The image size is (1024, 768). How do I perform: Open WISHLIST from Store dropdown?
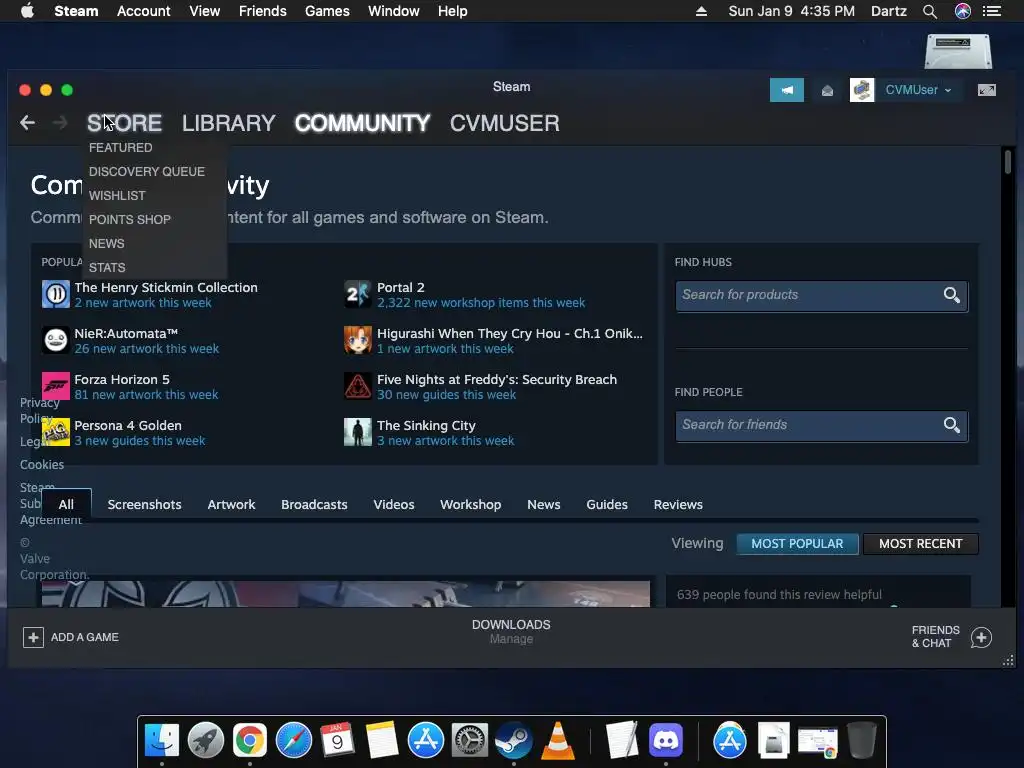117,196
